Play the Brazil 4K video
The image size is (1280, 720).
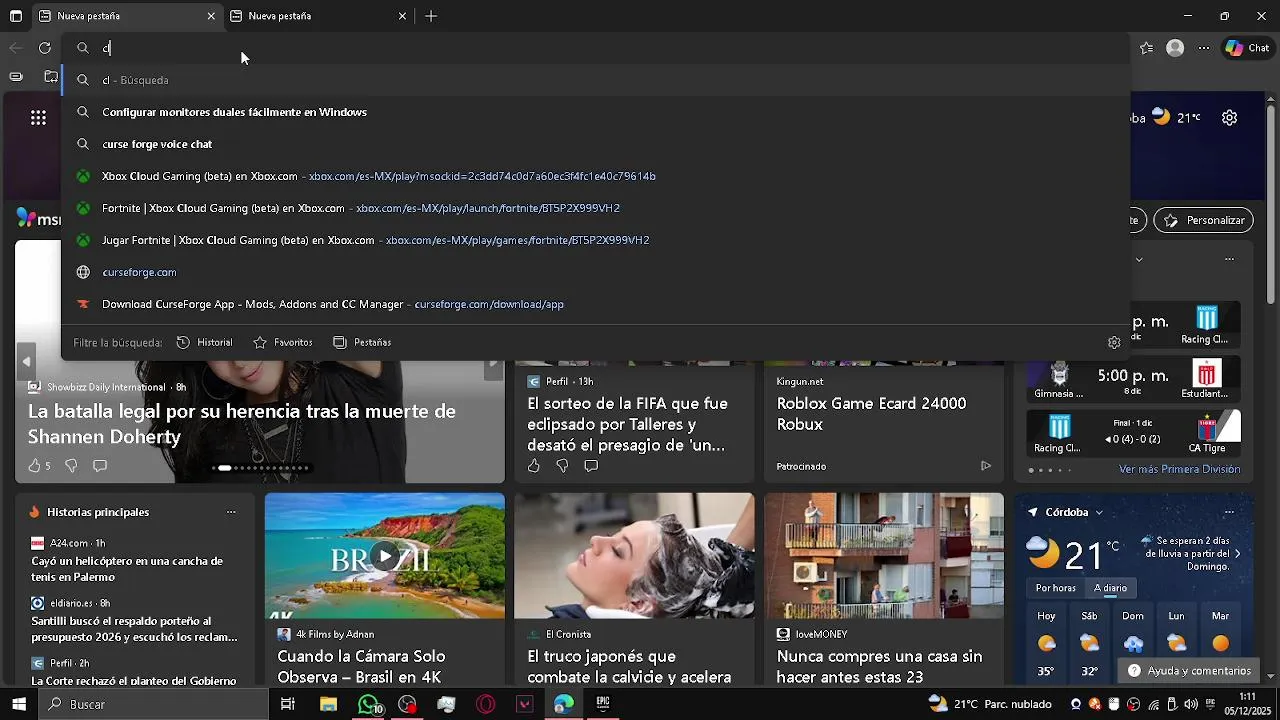(385, 556)
